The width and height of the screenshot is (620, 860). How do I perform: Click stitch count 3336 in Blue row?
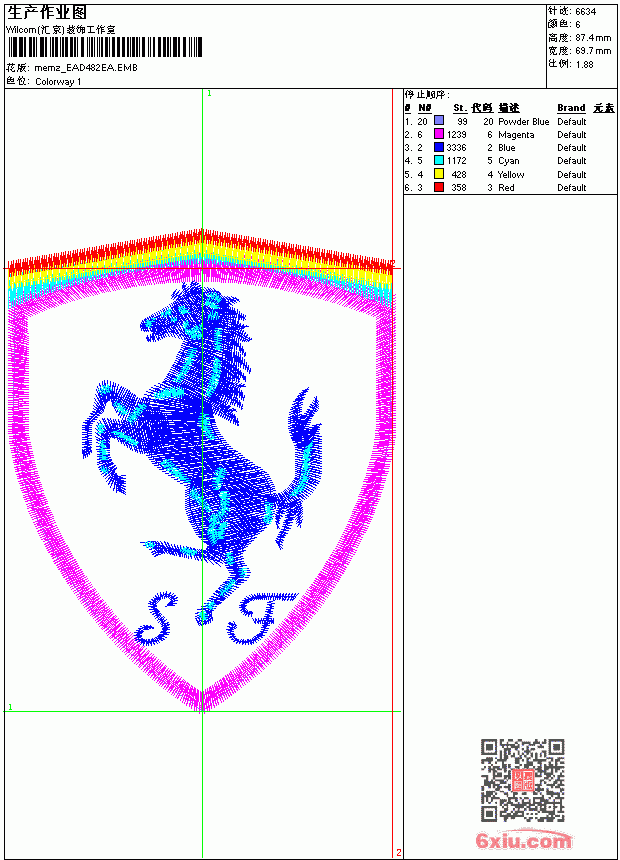456,148
